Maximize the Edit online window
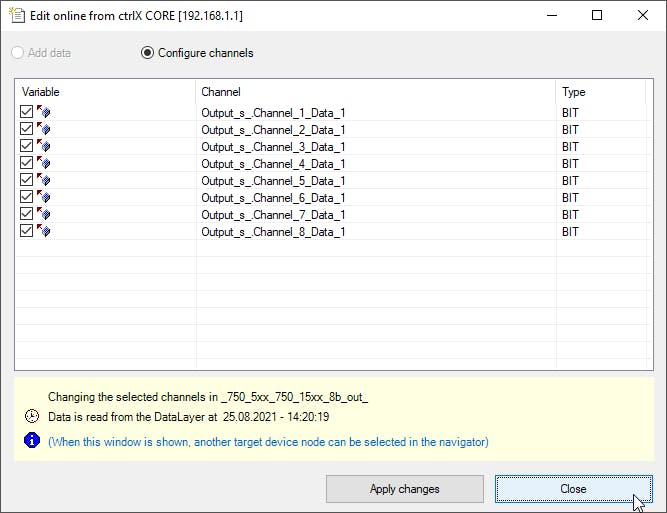 point(597,15)
